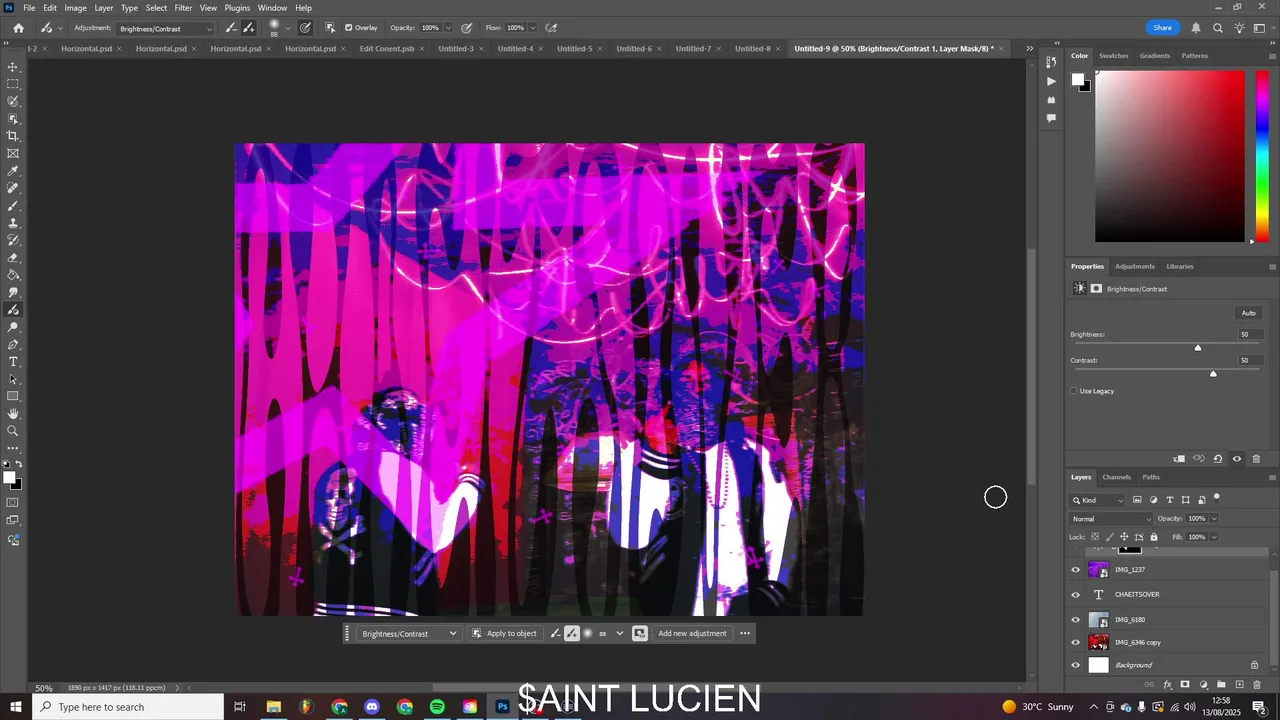1280x720 pixels.
Task: Select the Brush tool
Action: 13,206
